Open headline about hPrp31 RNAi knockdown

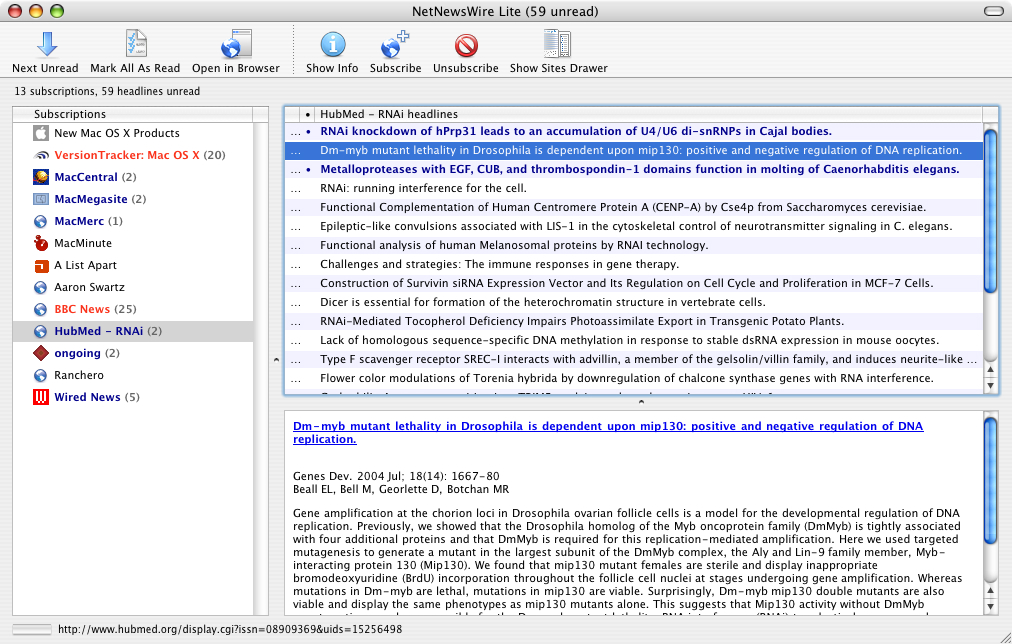(x=634, y=131)
